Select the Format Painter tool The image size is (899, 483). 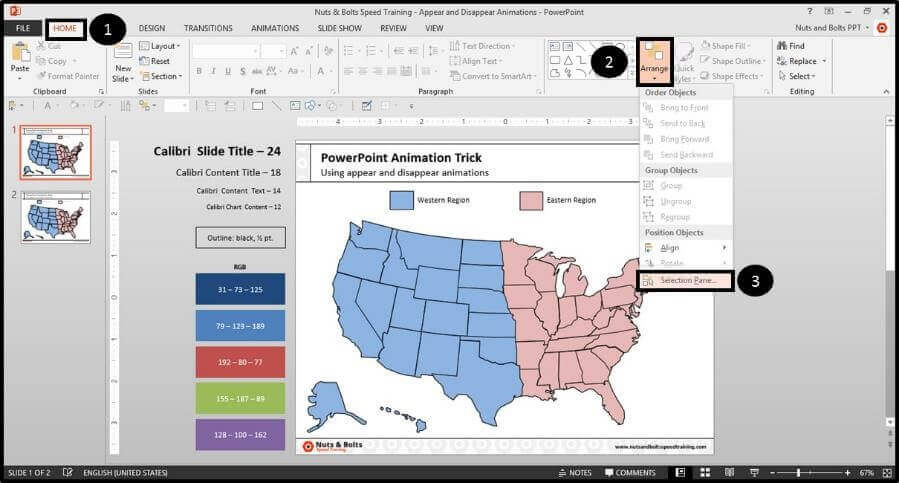click(68, 76)
